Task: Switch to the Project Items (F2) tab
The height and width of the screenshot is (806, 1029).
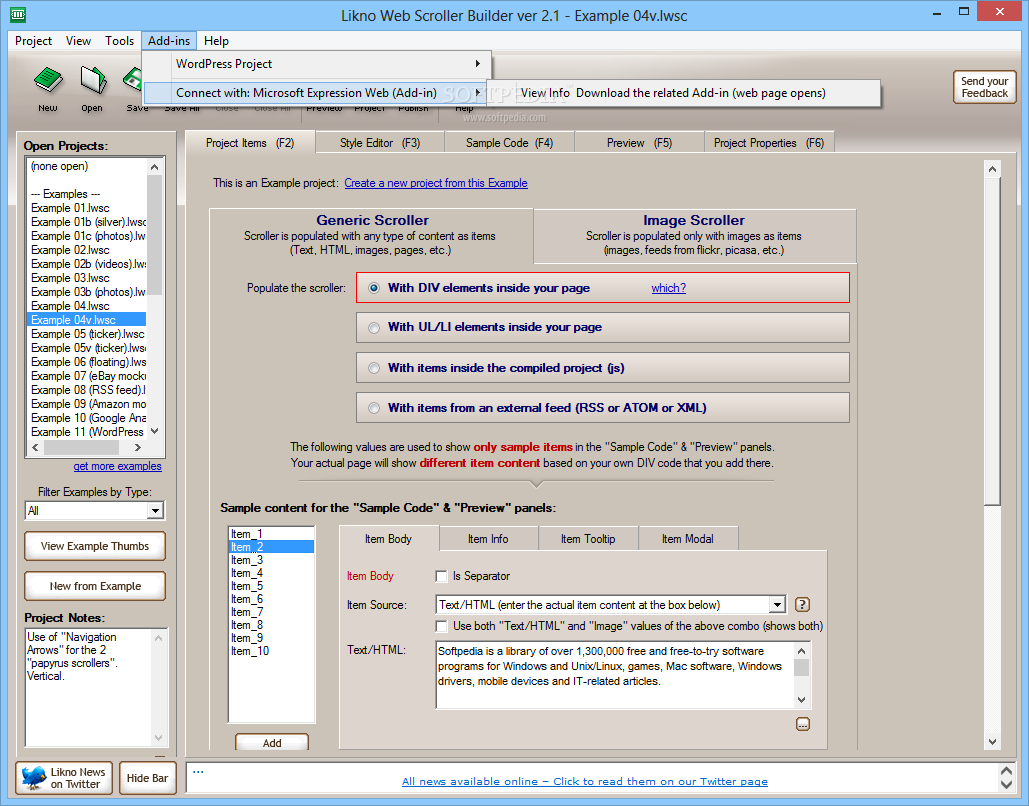Action: point(250,143)
